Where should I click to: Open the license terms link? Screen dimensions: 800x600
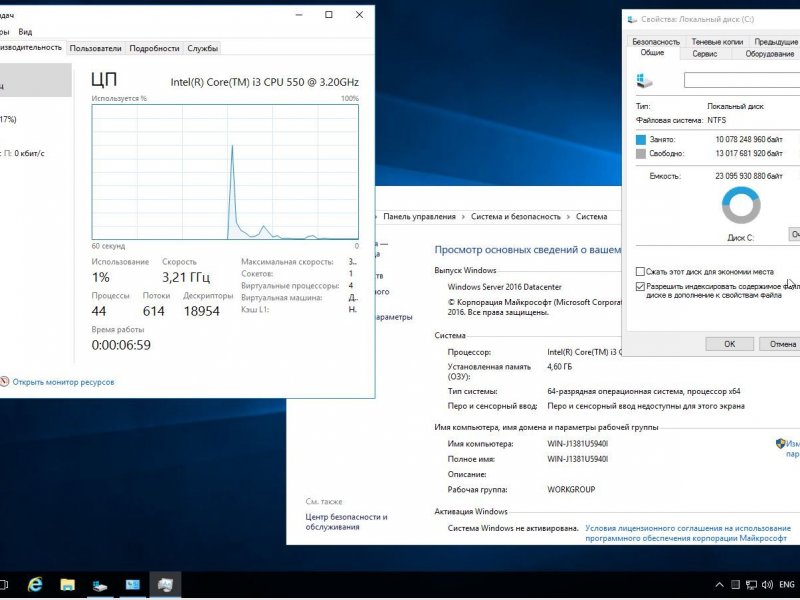(x=687, y=533)
